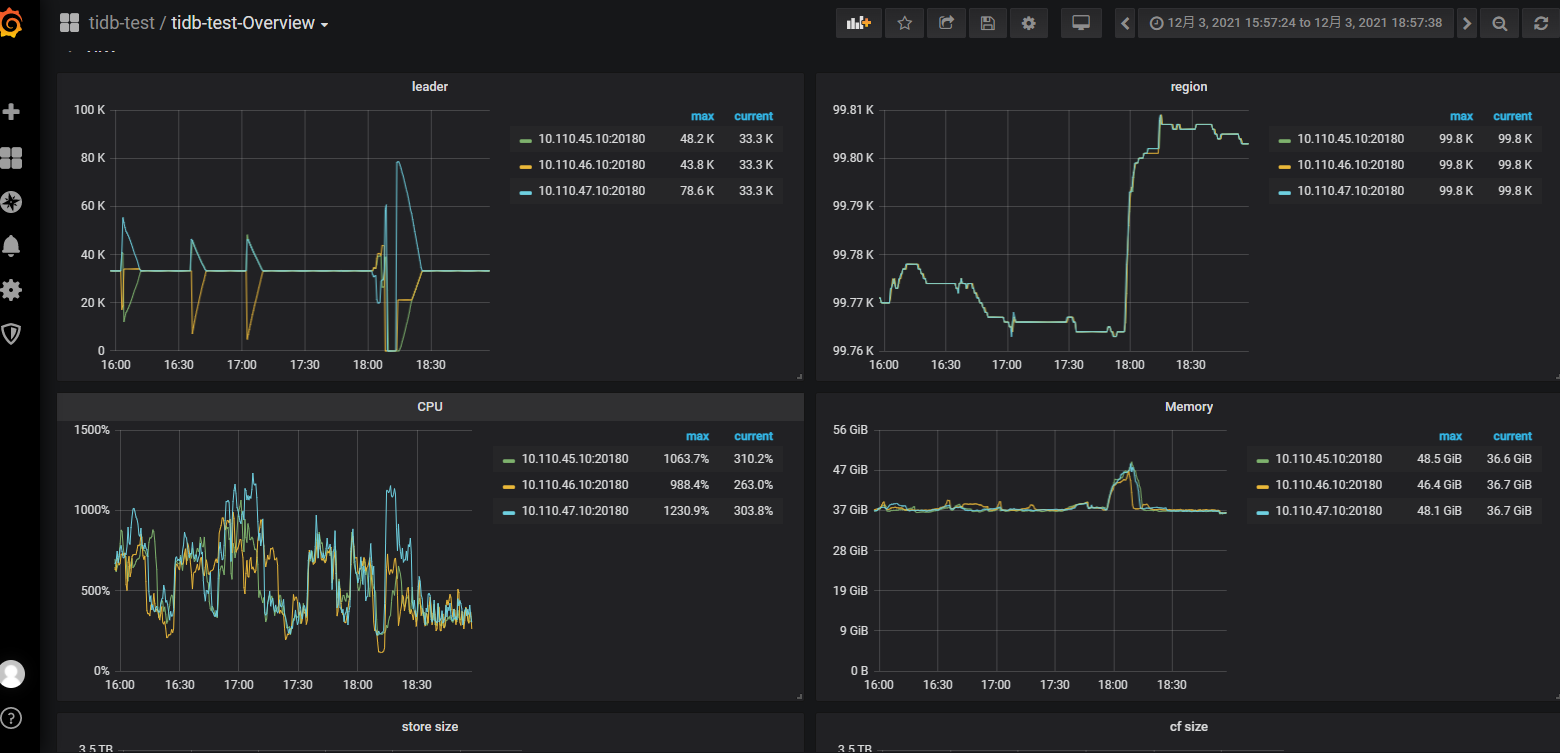Star this dashboard as favorite
Image resolution: width=1560 pixels, height=753 pixels.
click(x=904, y=23)
